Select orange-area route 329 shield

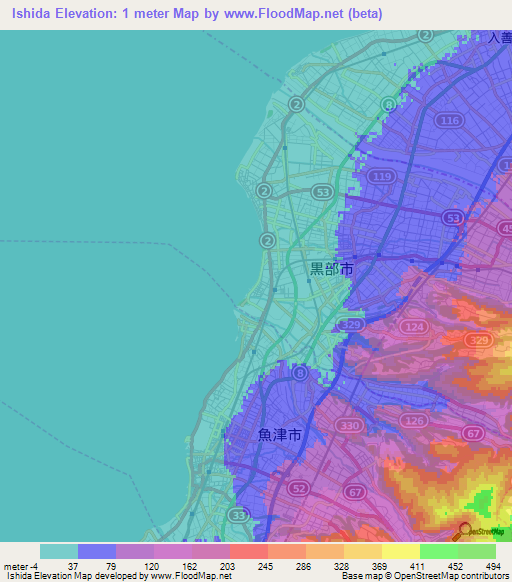coord(479,340)
